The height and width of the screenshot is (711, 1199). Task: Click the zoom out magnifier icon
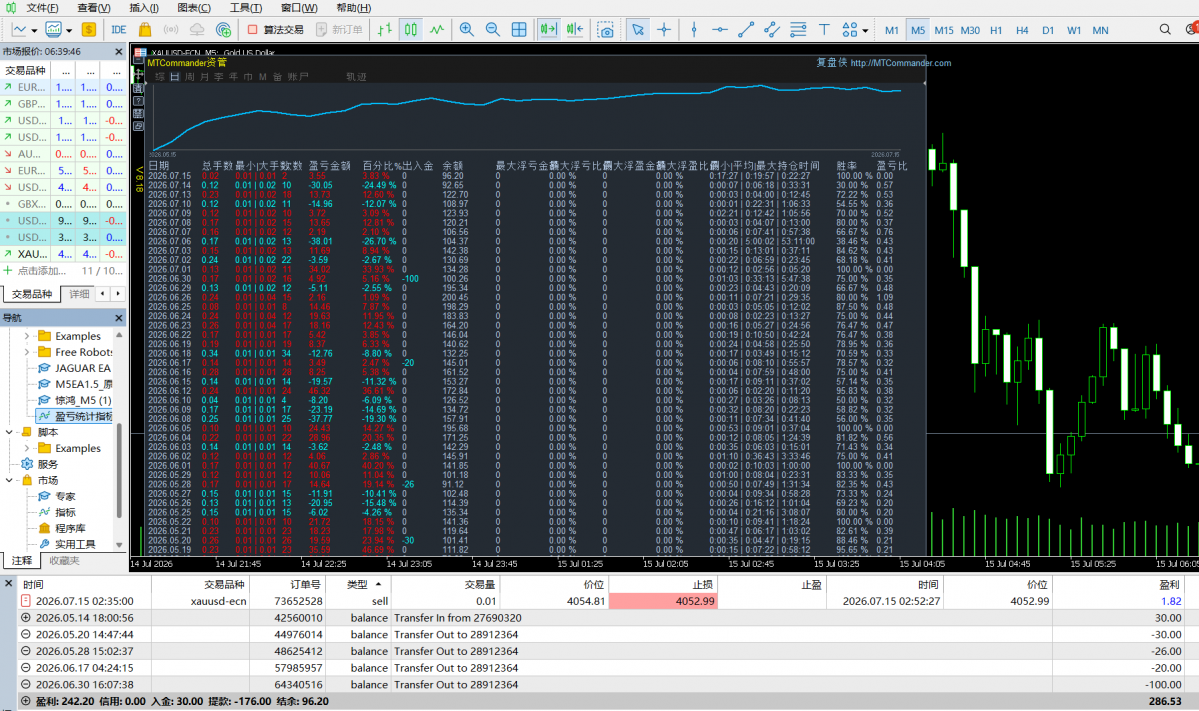(492, 30)
